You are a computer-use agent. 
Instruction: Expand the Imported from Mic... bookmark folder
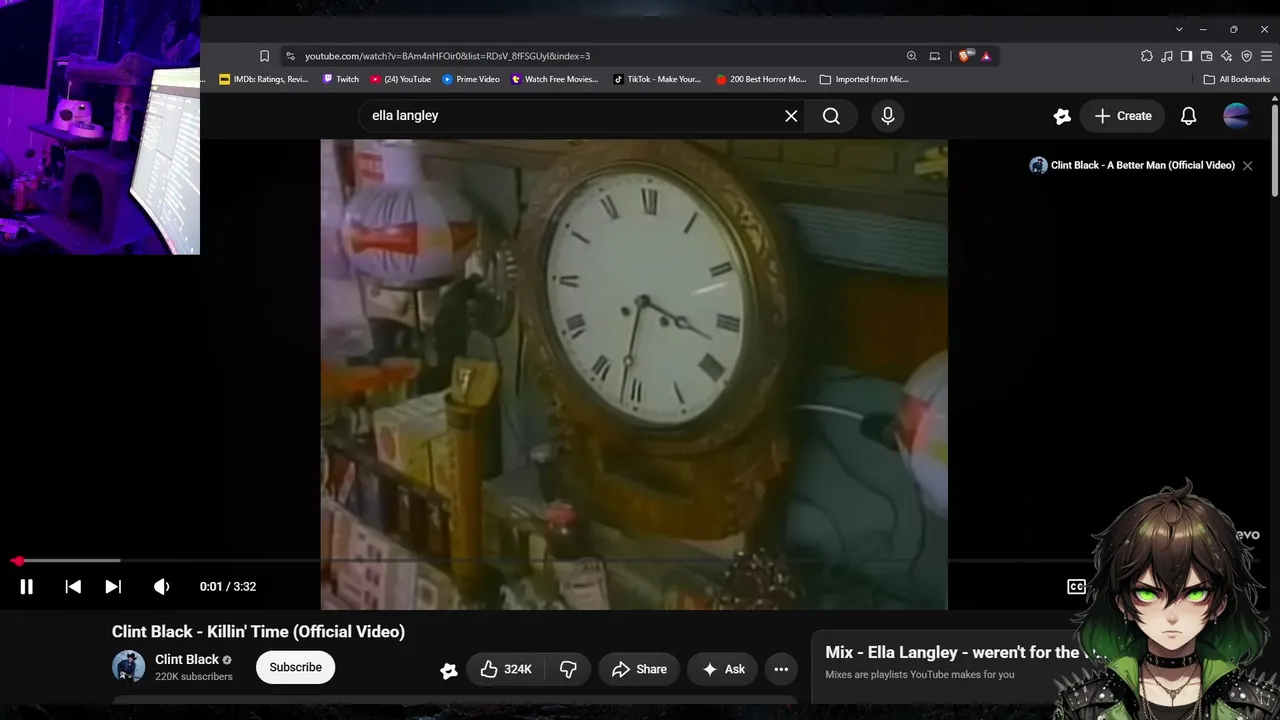pyautogui.click(x=864, y=79)
